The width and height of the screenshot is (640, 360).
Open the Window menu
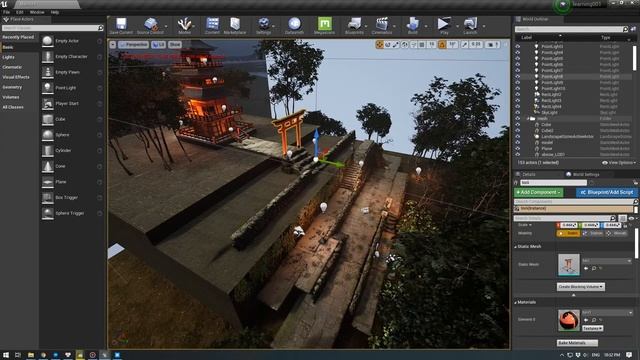coord(37,12)
